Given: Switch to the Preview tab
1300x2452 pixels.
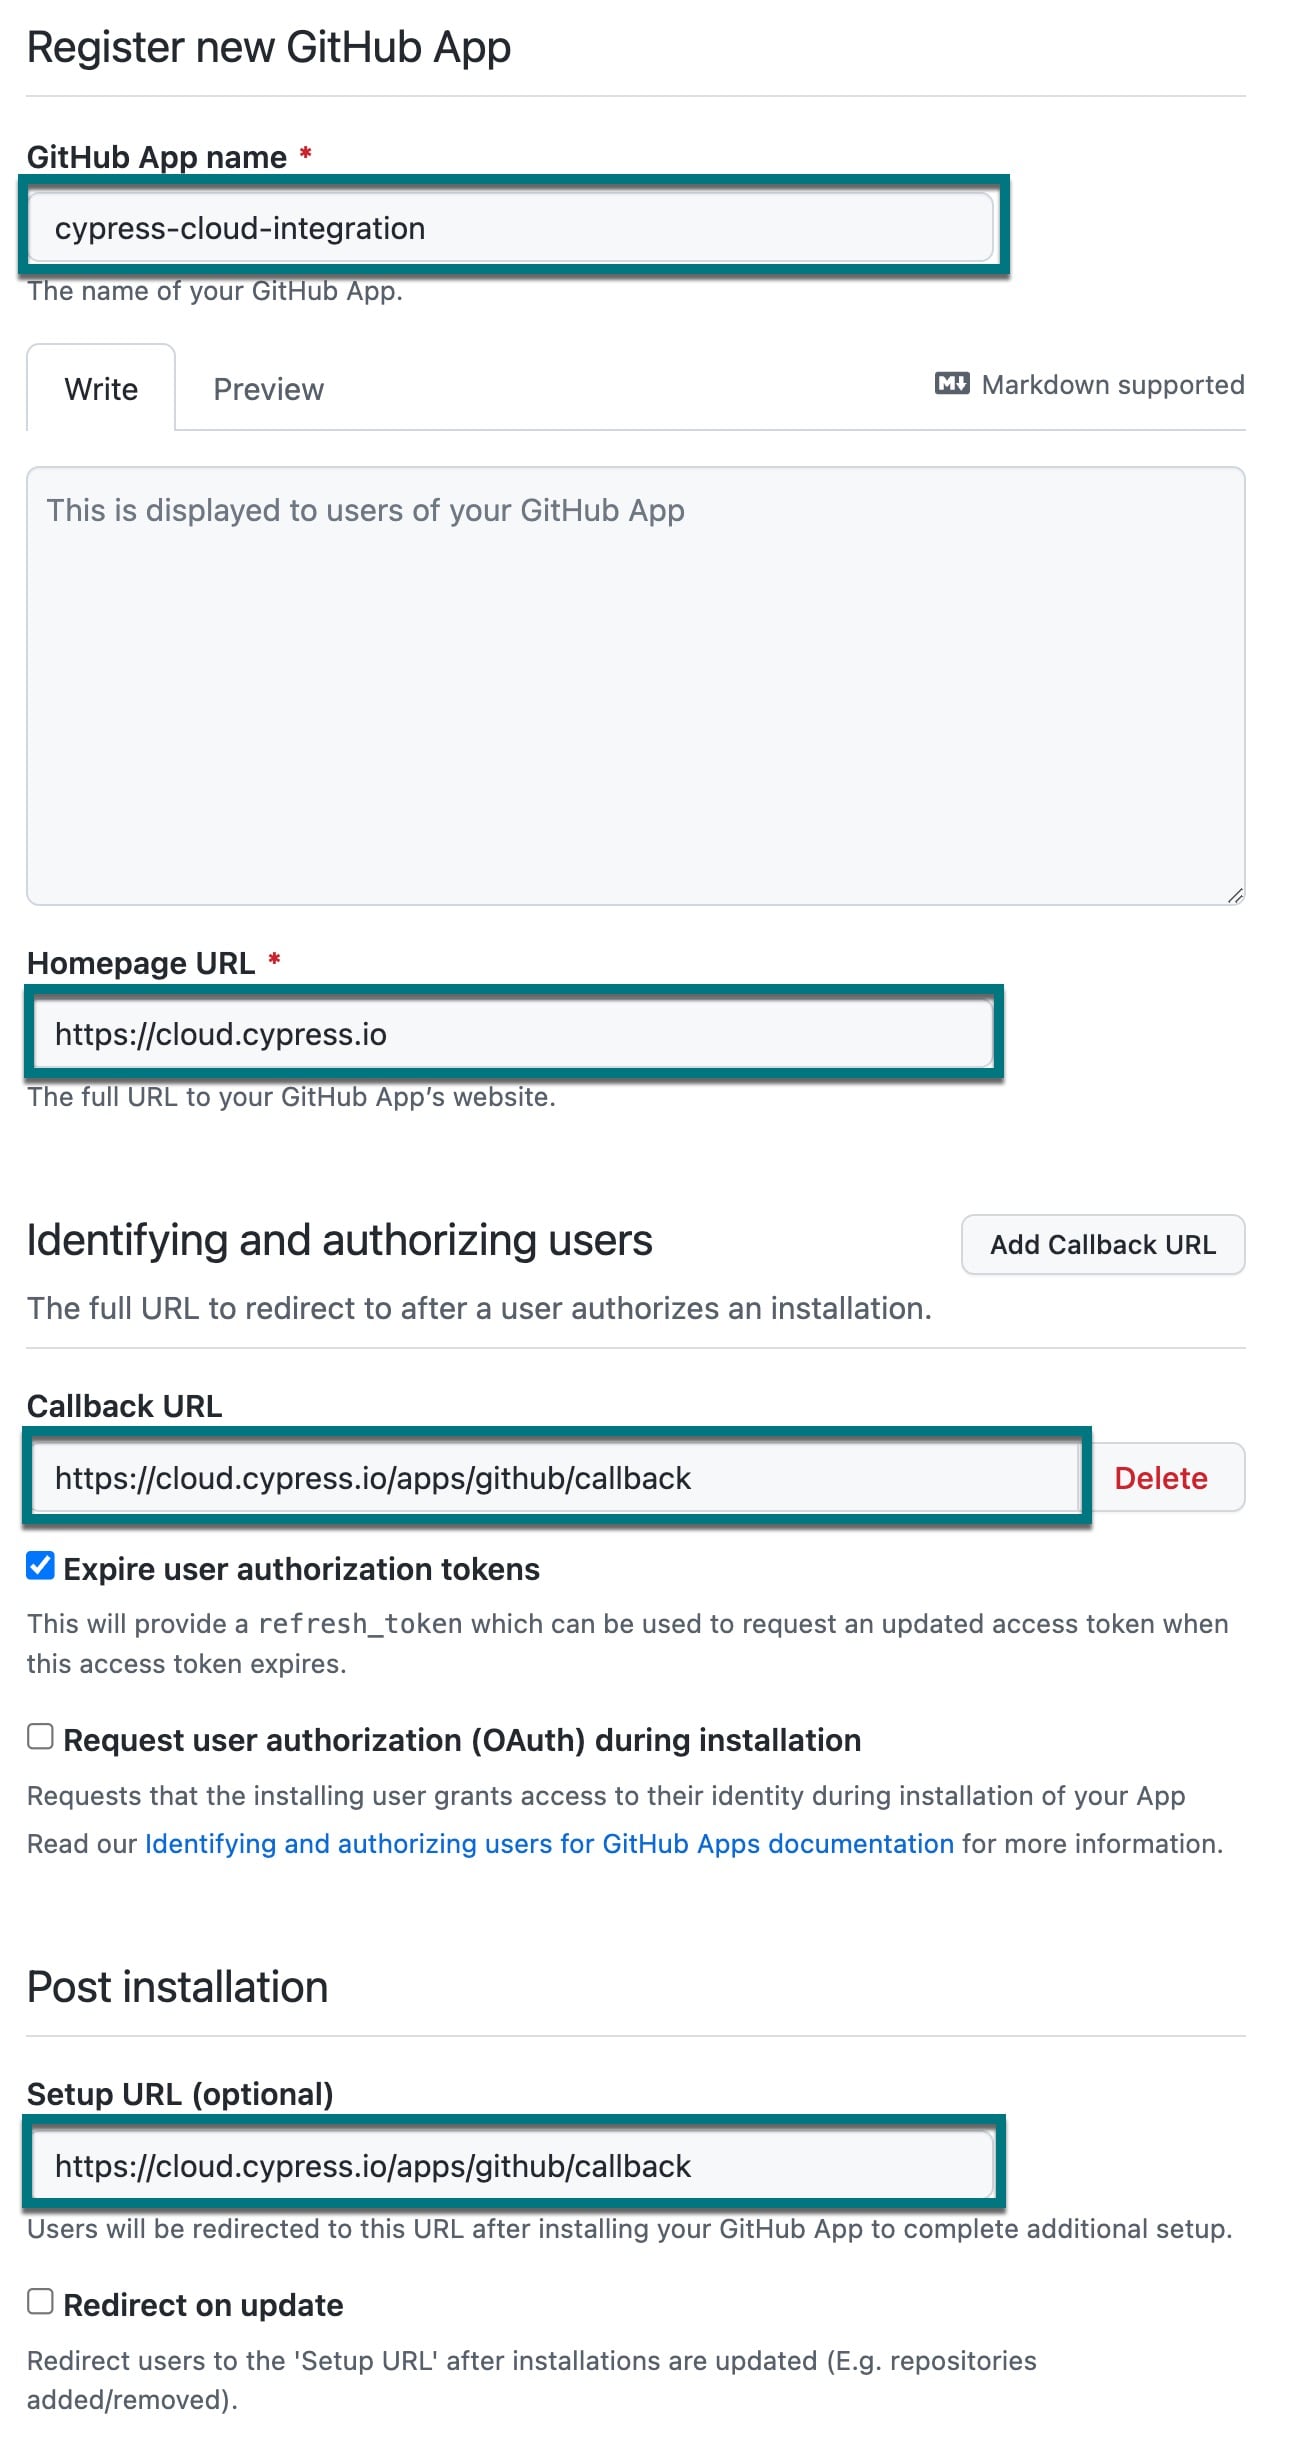Looking at the screenshot, I should [x=268, y=388].
